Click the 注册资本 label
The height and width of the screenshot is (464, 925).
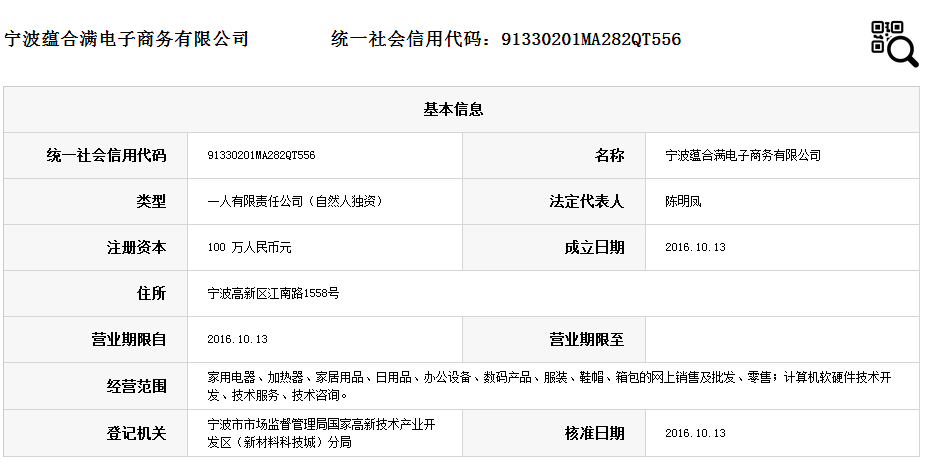136,248
